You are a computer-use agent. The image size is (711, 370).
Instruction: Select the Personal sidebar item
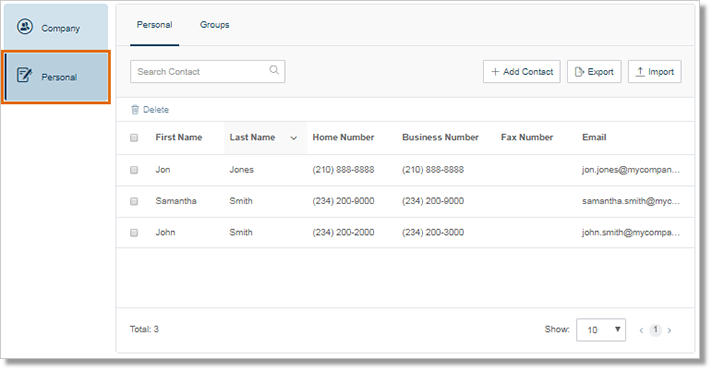click(56, 77)
